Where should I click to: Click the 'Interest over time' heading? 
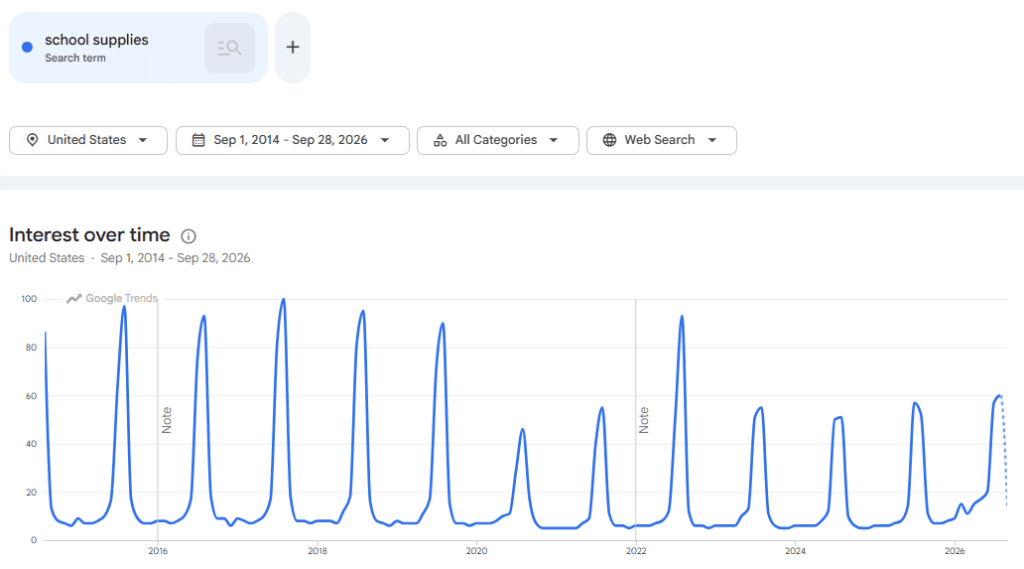[89, 235]
